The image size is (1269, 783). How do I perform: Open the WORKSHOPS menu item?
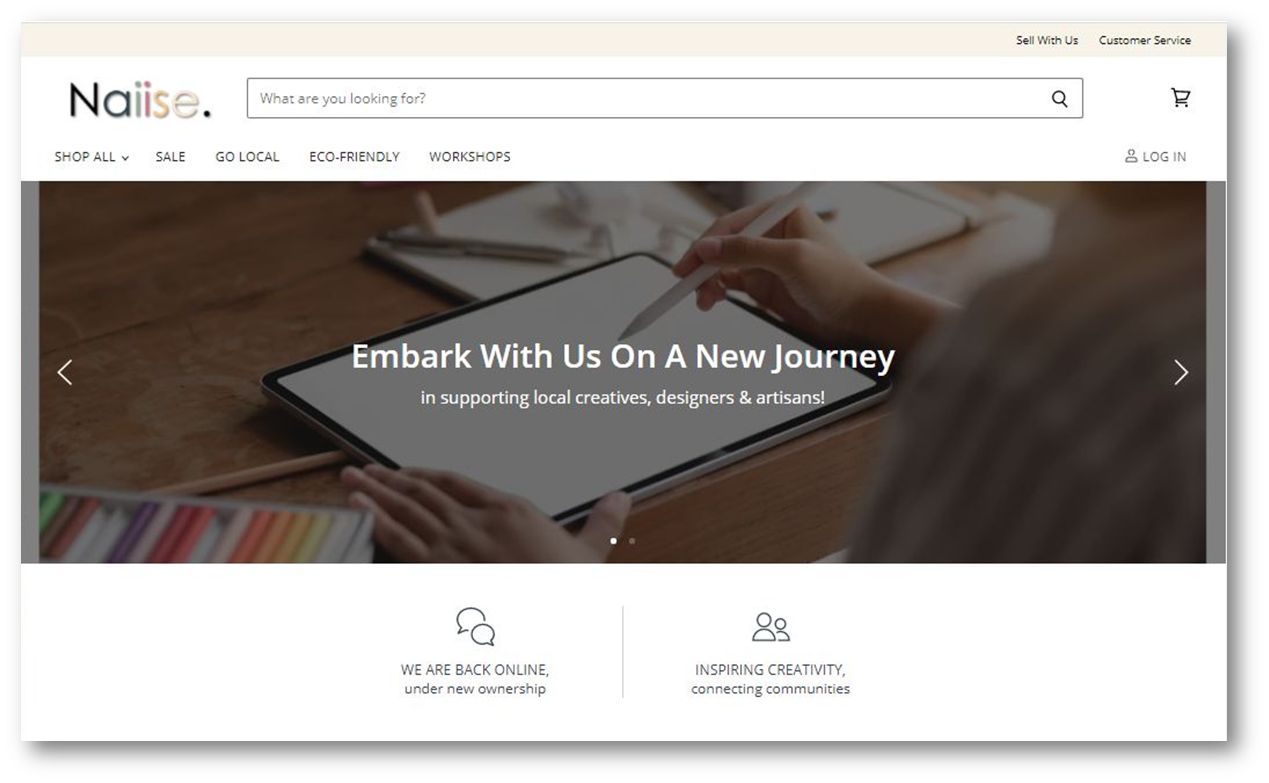coord(470,157)
